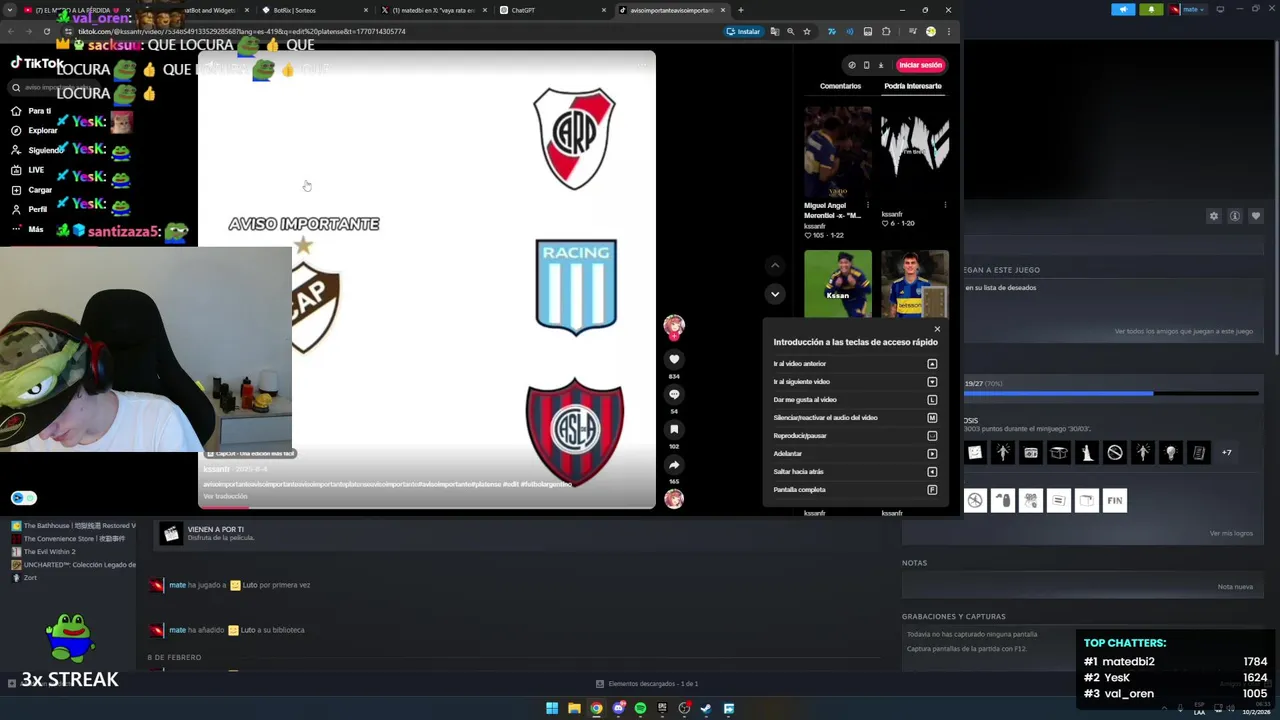The width and height of the screenshot is (1280, 720).
Task: Click Ver mis logros link in Steam
Action: pos(1231,533)
